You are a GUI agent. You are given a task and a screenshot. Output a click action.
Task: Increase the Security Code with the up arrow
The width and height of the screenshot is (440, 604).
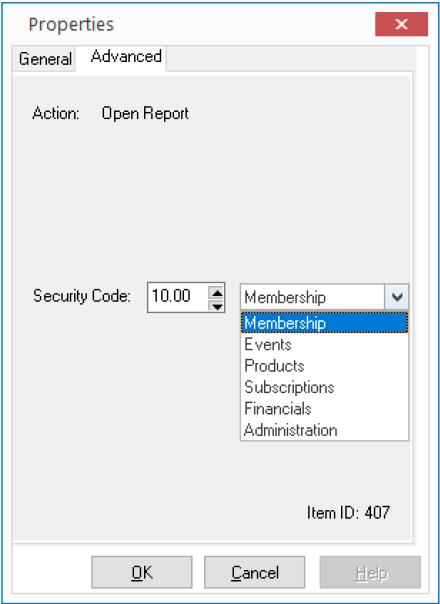coord(217,292)
